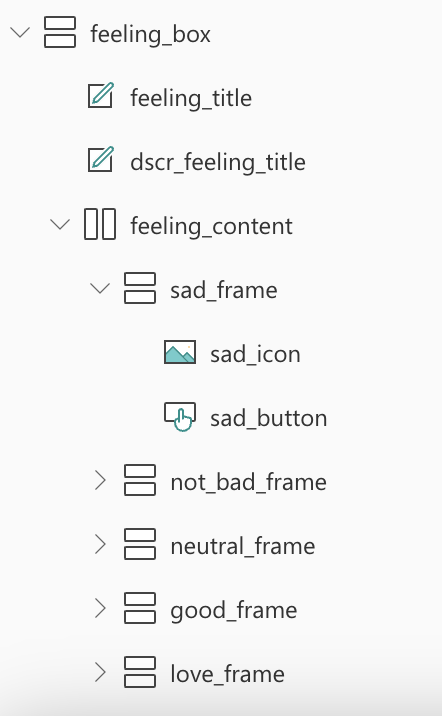Viewport: 442px width, 716px height.
Task: Click the neutral_frame container icon
Action: [x=140, y=544]
